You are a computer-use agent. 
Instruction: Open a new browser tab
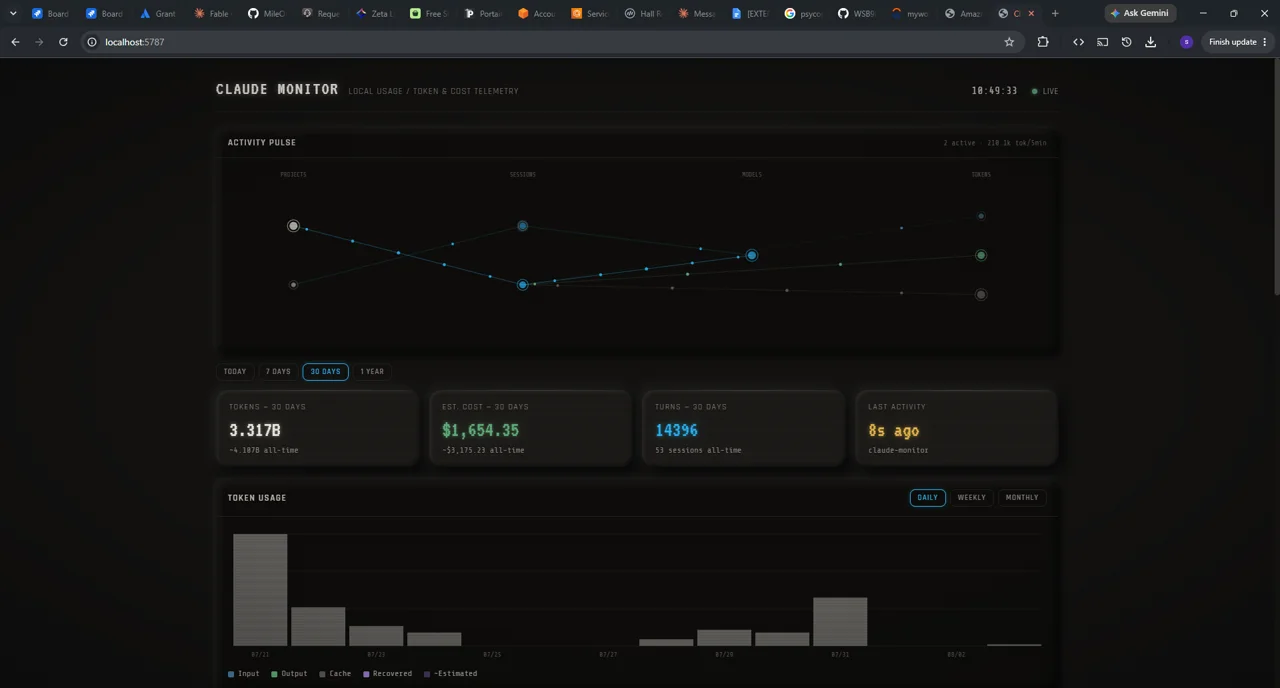click(1055, 14)
